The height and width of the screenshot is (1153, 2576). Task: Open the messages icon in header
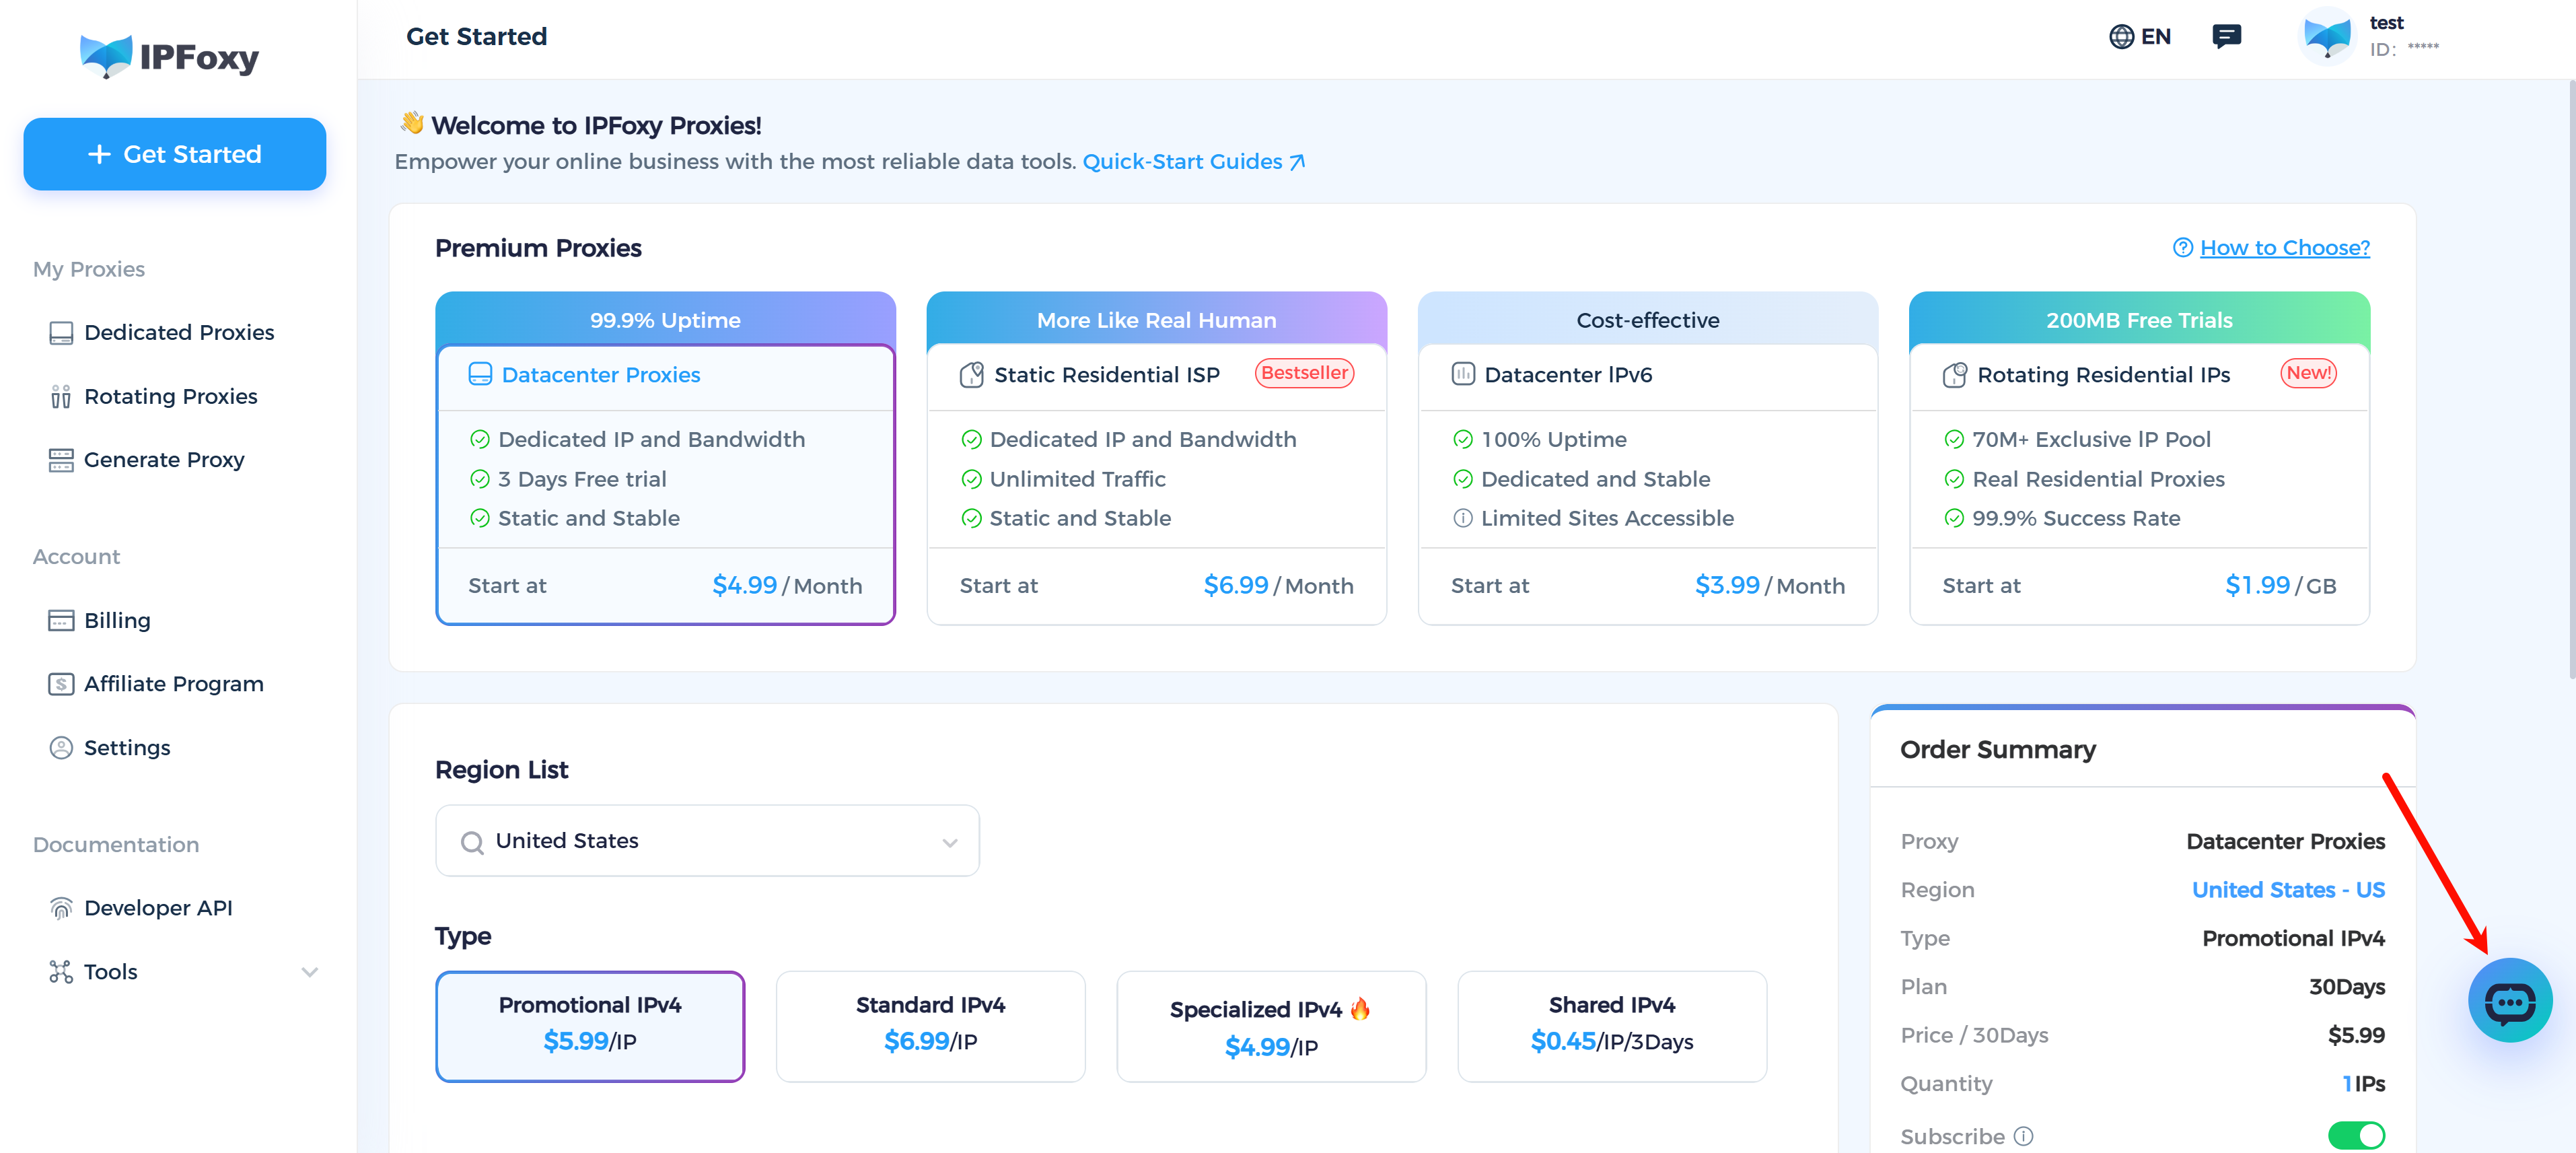2226,37
